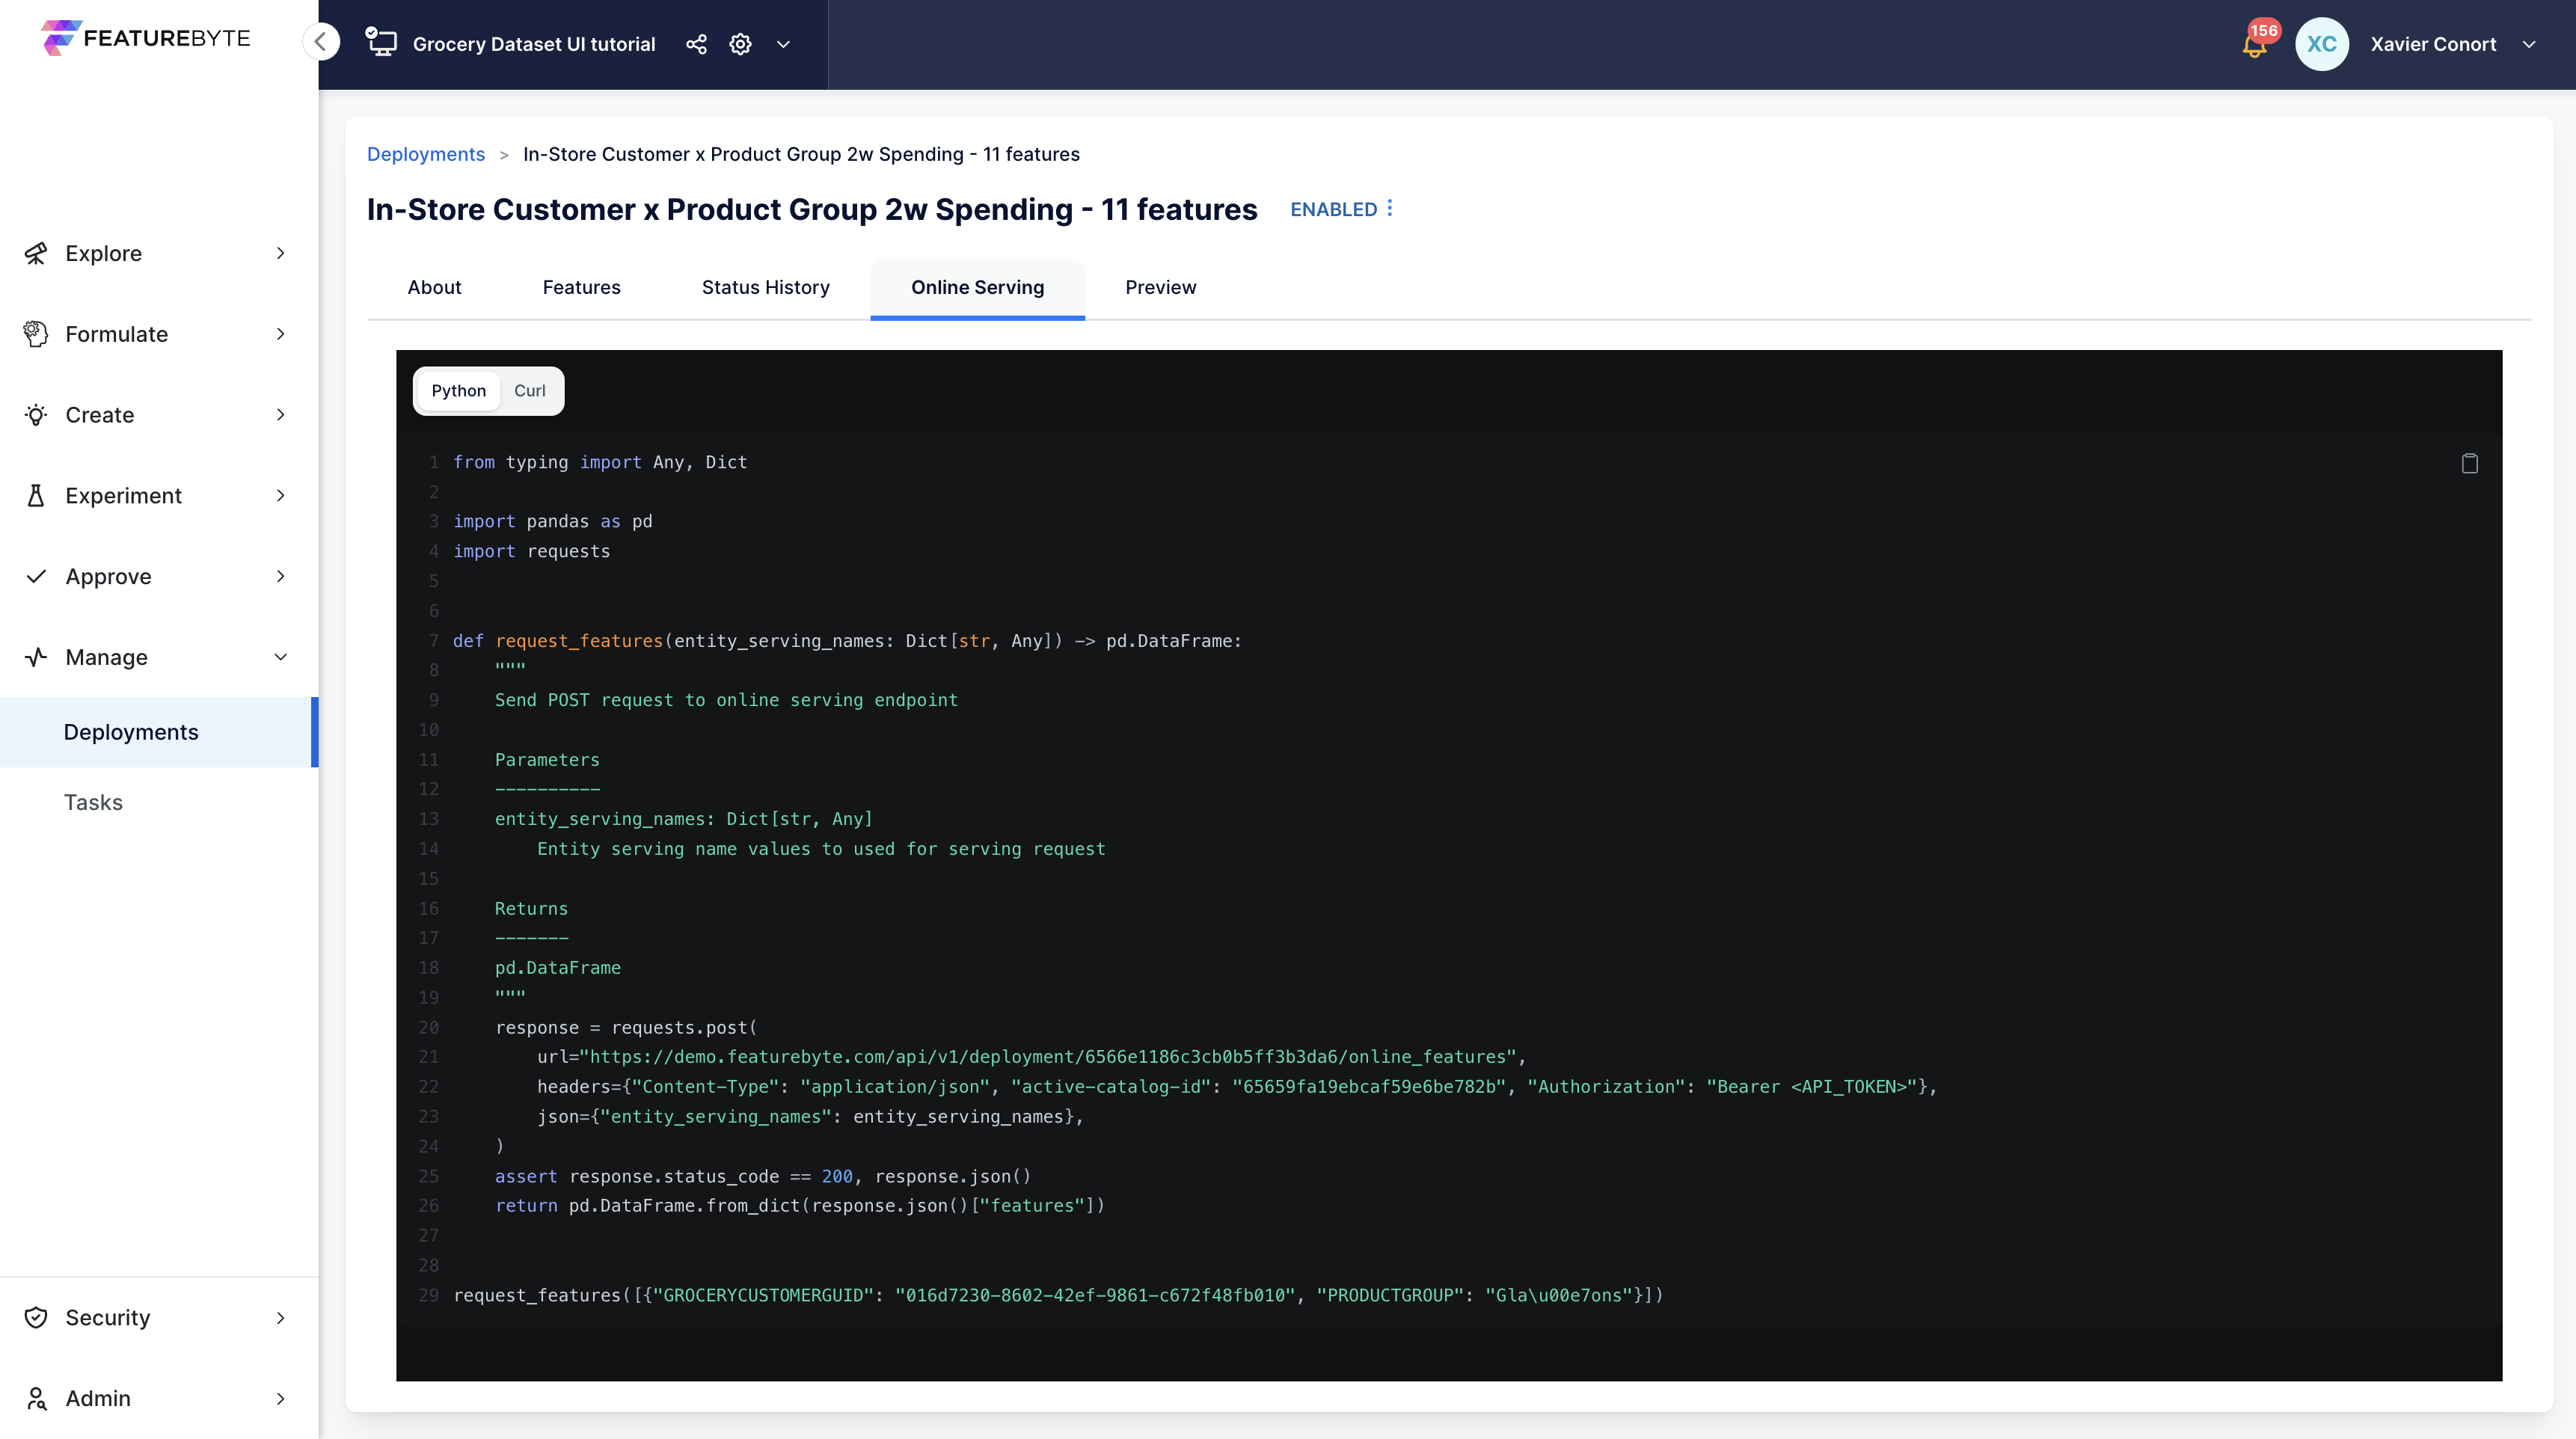Click the Experiment flask icon
2576x1439 pixels.
[36, 496]
